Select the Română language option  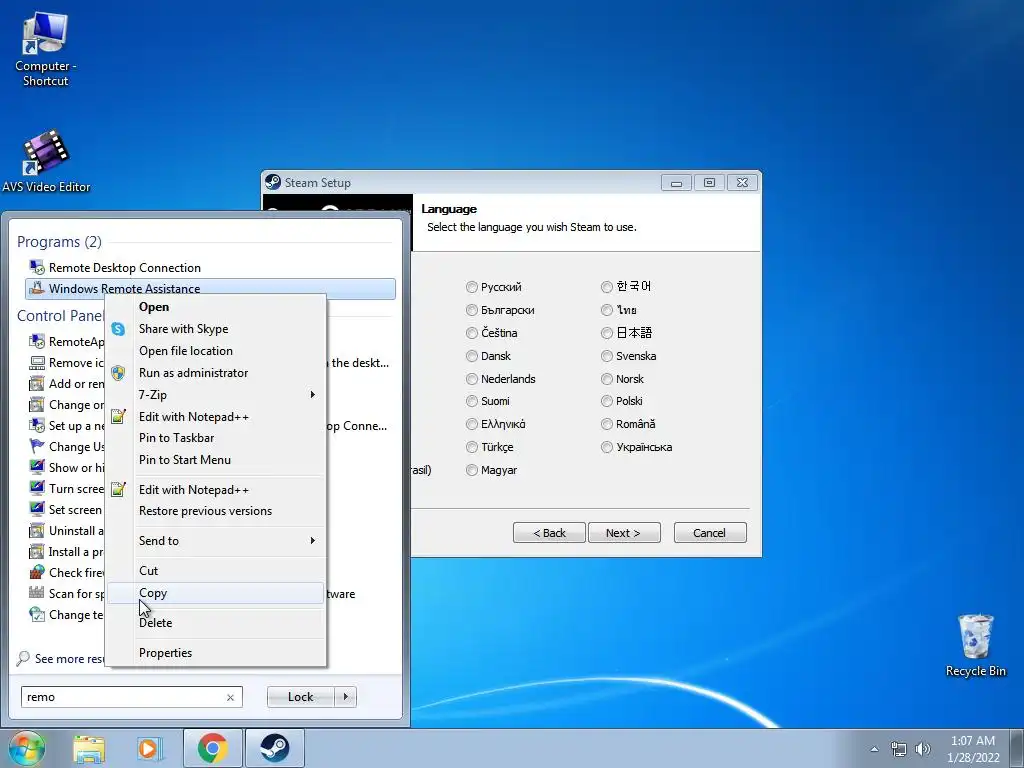[628, 424]
